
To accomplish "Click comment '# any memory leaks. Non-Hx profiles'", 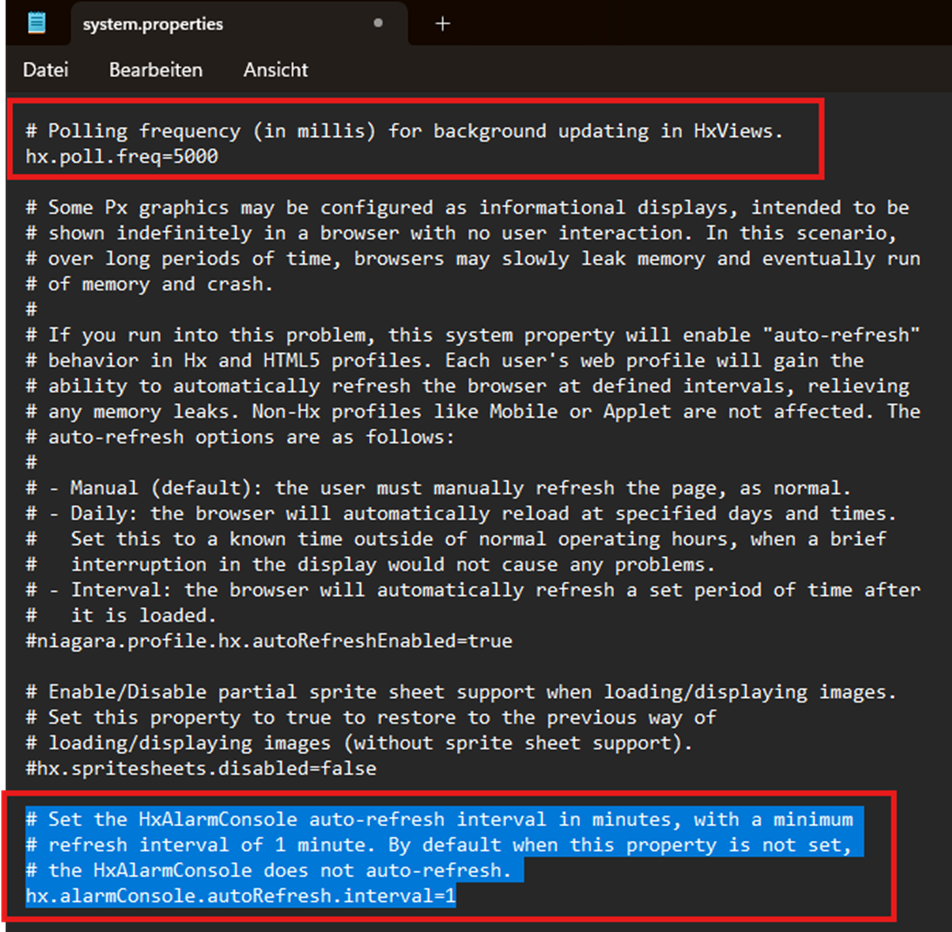I will point(223,412).
